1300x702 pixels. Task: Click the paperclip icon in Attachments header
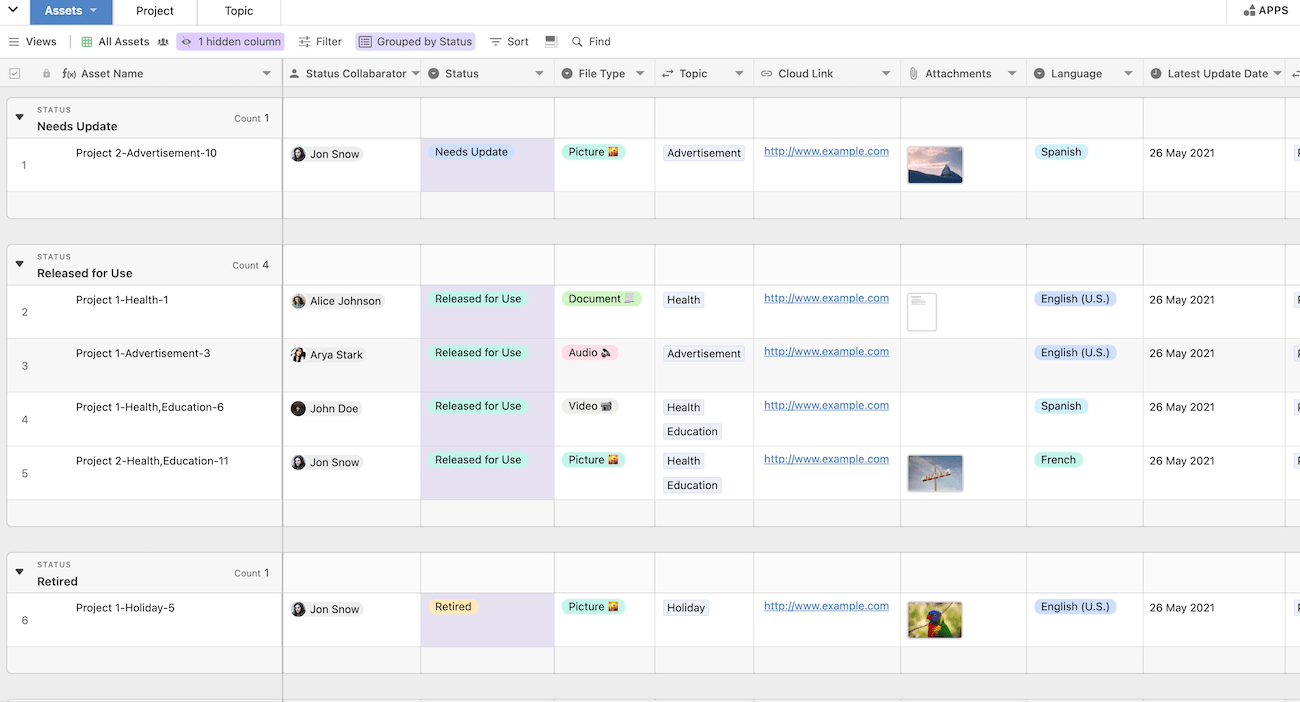913,74
